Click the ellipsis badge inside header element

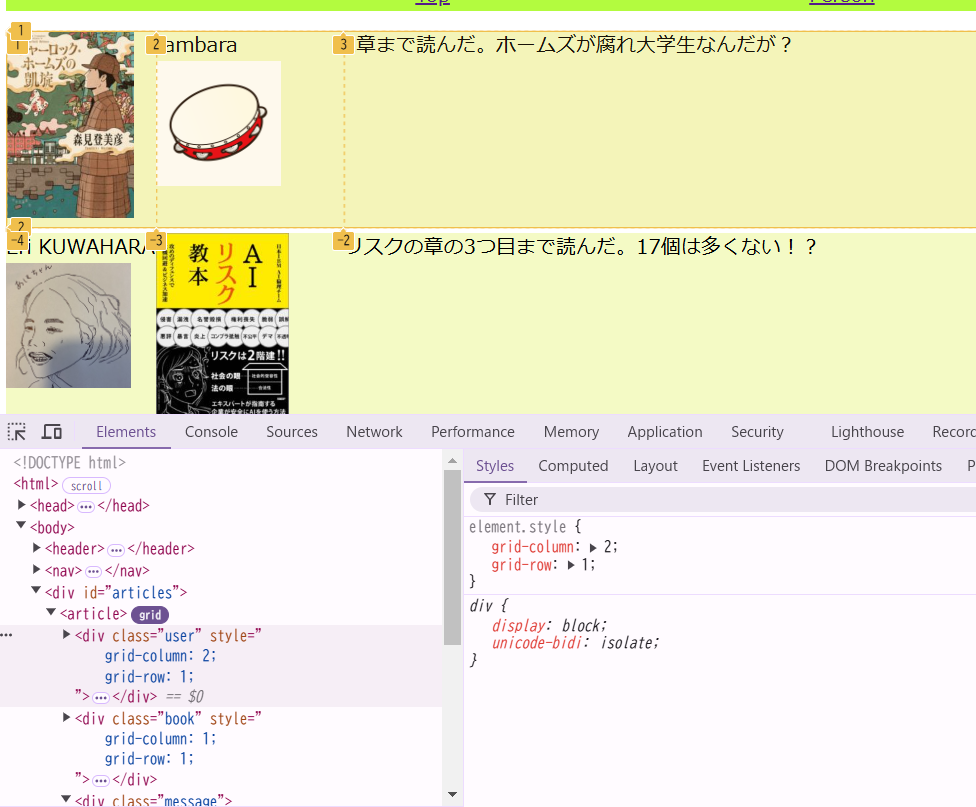116,550
